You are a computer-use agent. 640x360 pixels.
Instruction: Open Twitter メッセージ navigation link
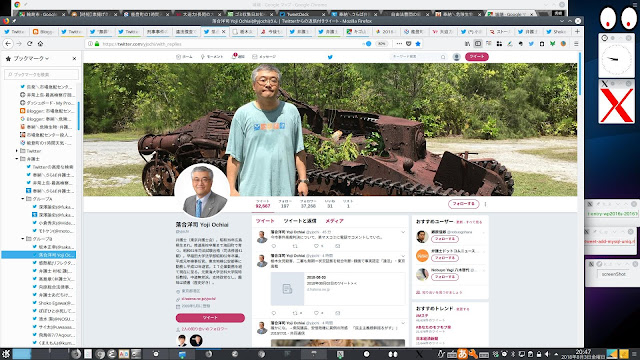pyautogui.click(x=264, y=57)
